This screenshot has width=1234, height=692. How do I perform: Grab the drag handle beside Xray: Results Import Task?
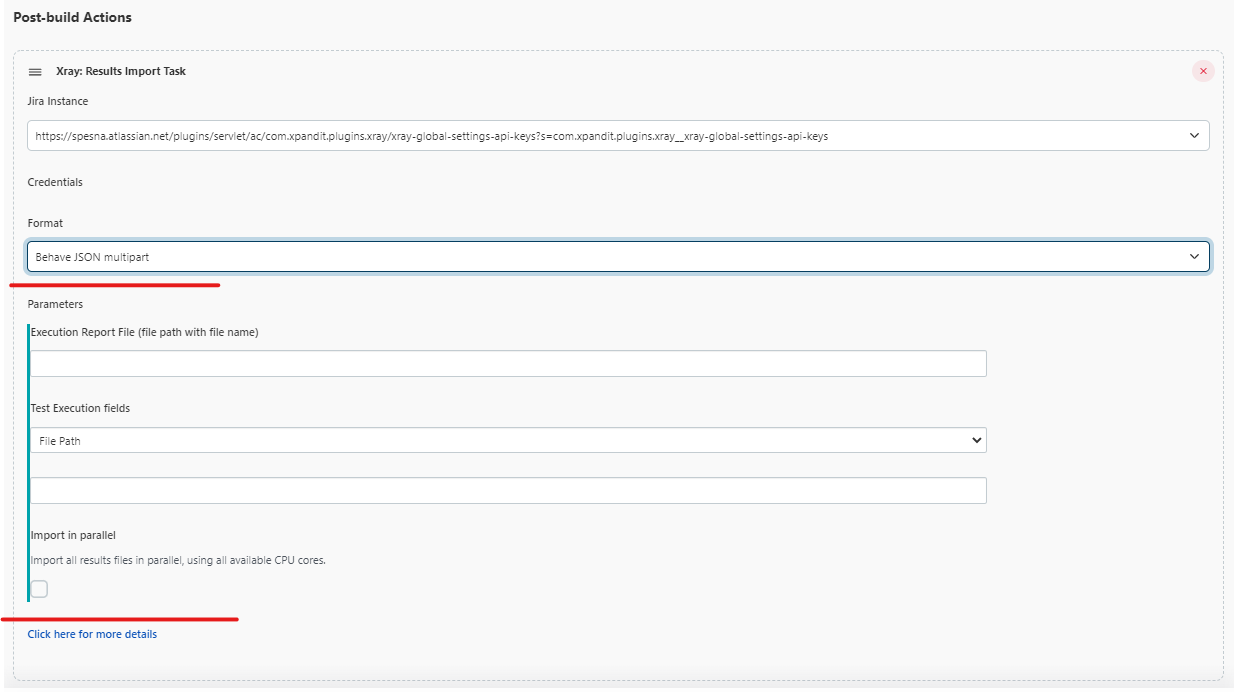tap(35, 72)
